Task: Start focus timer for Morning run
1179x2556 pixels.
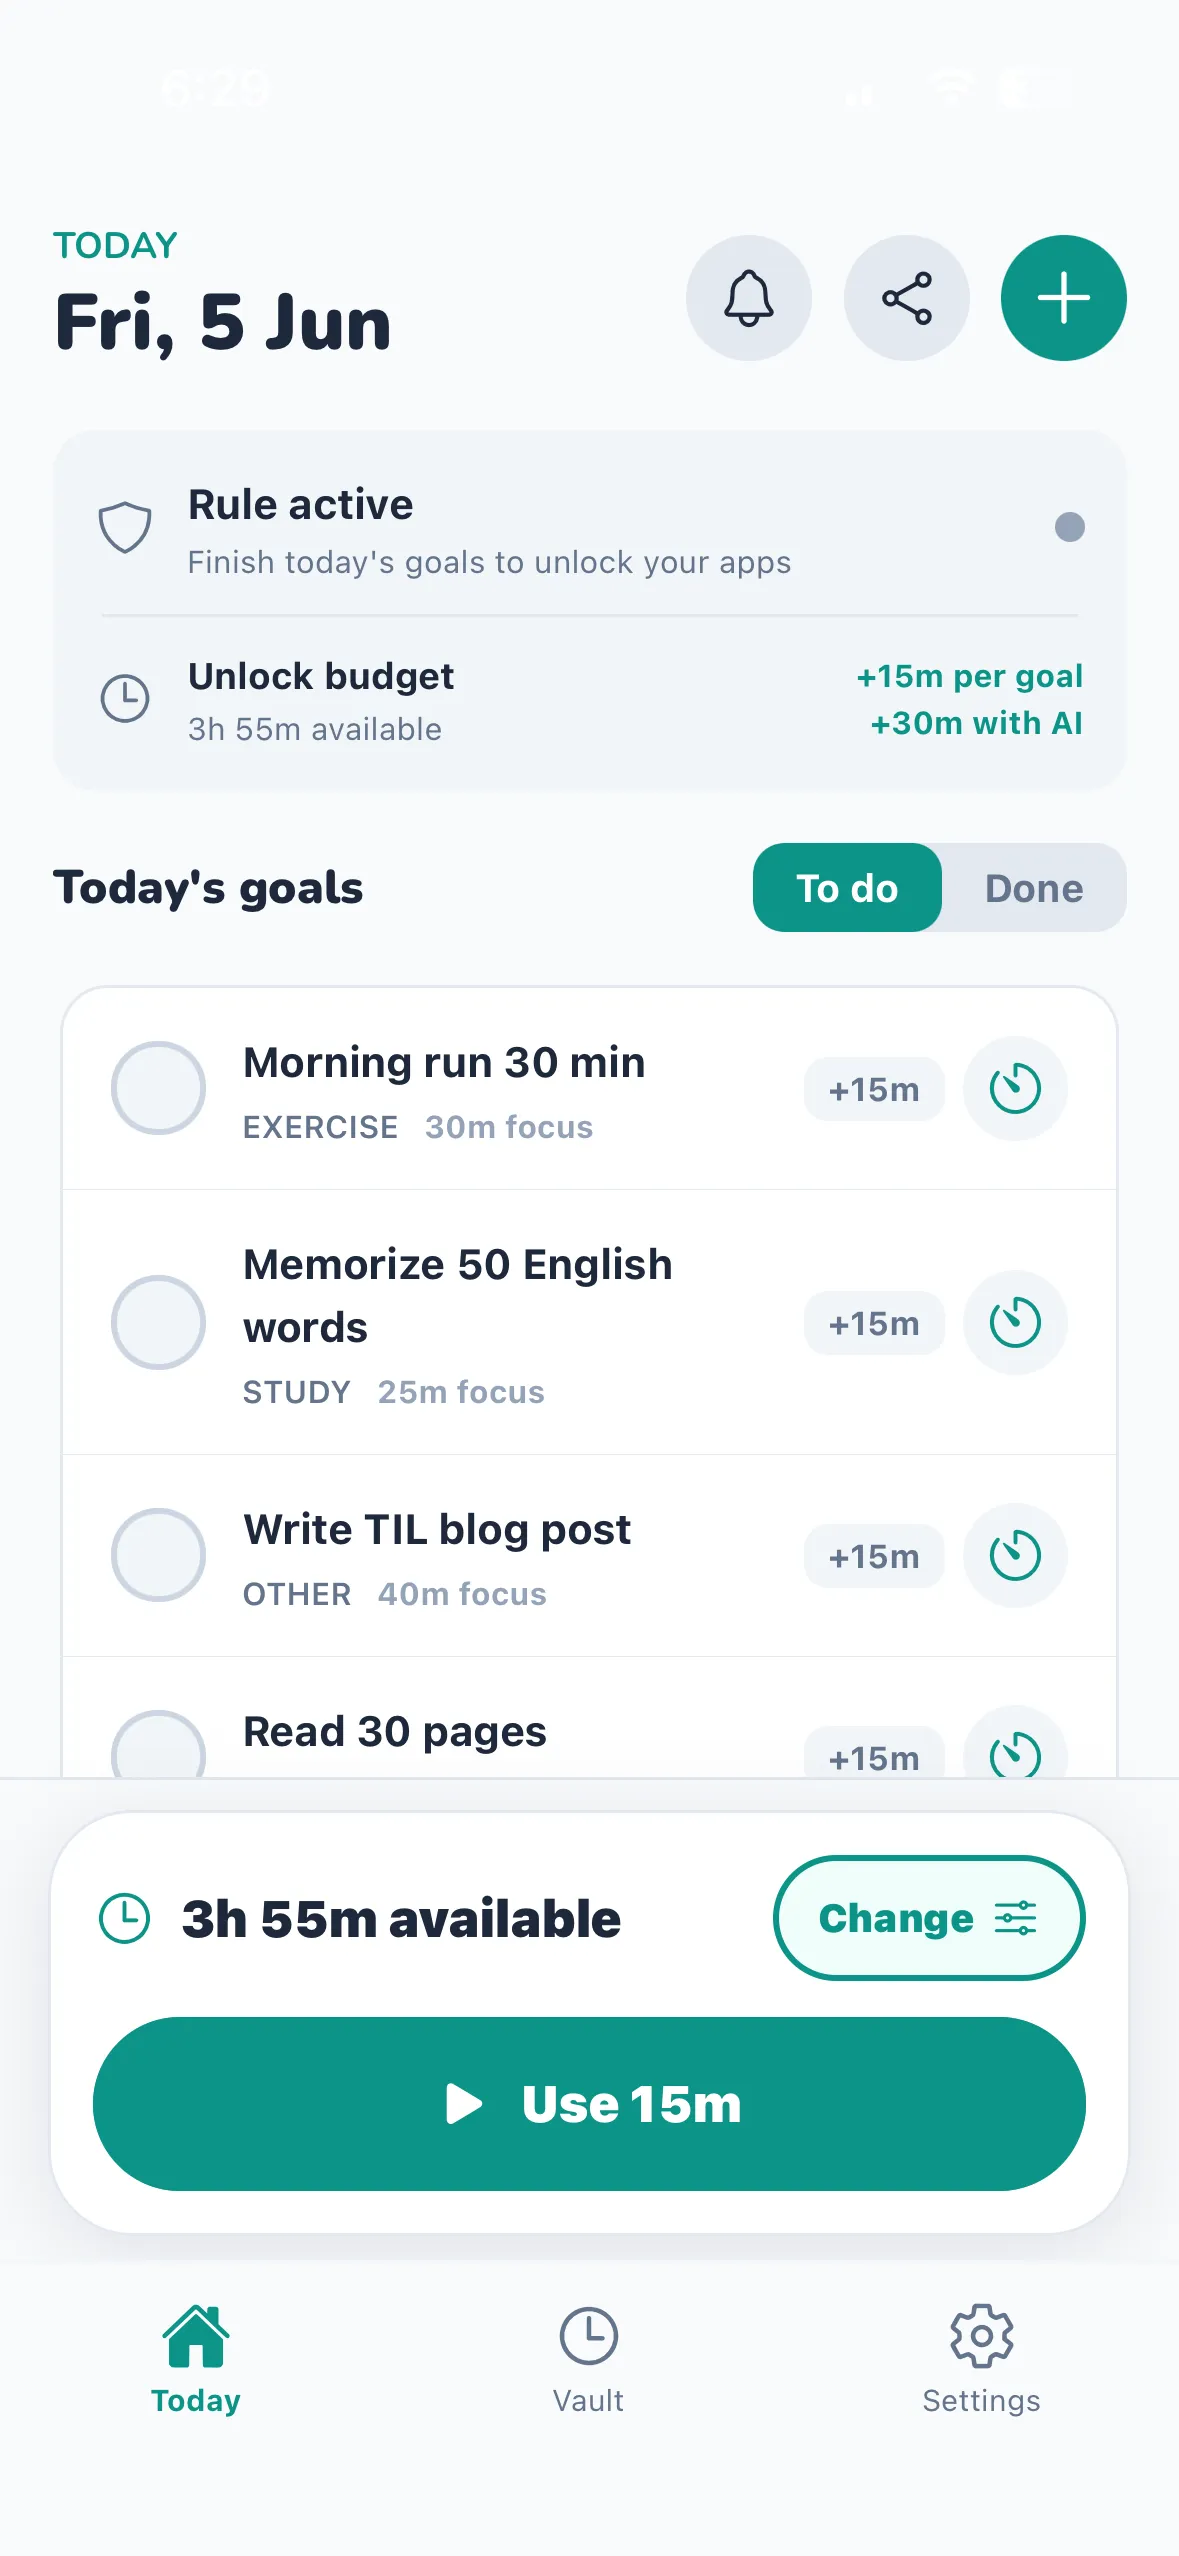Action: click(x=1015, y=1088)
